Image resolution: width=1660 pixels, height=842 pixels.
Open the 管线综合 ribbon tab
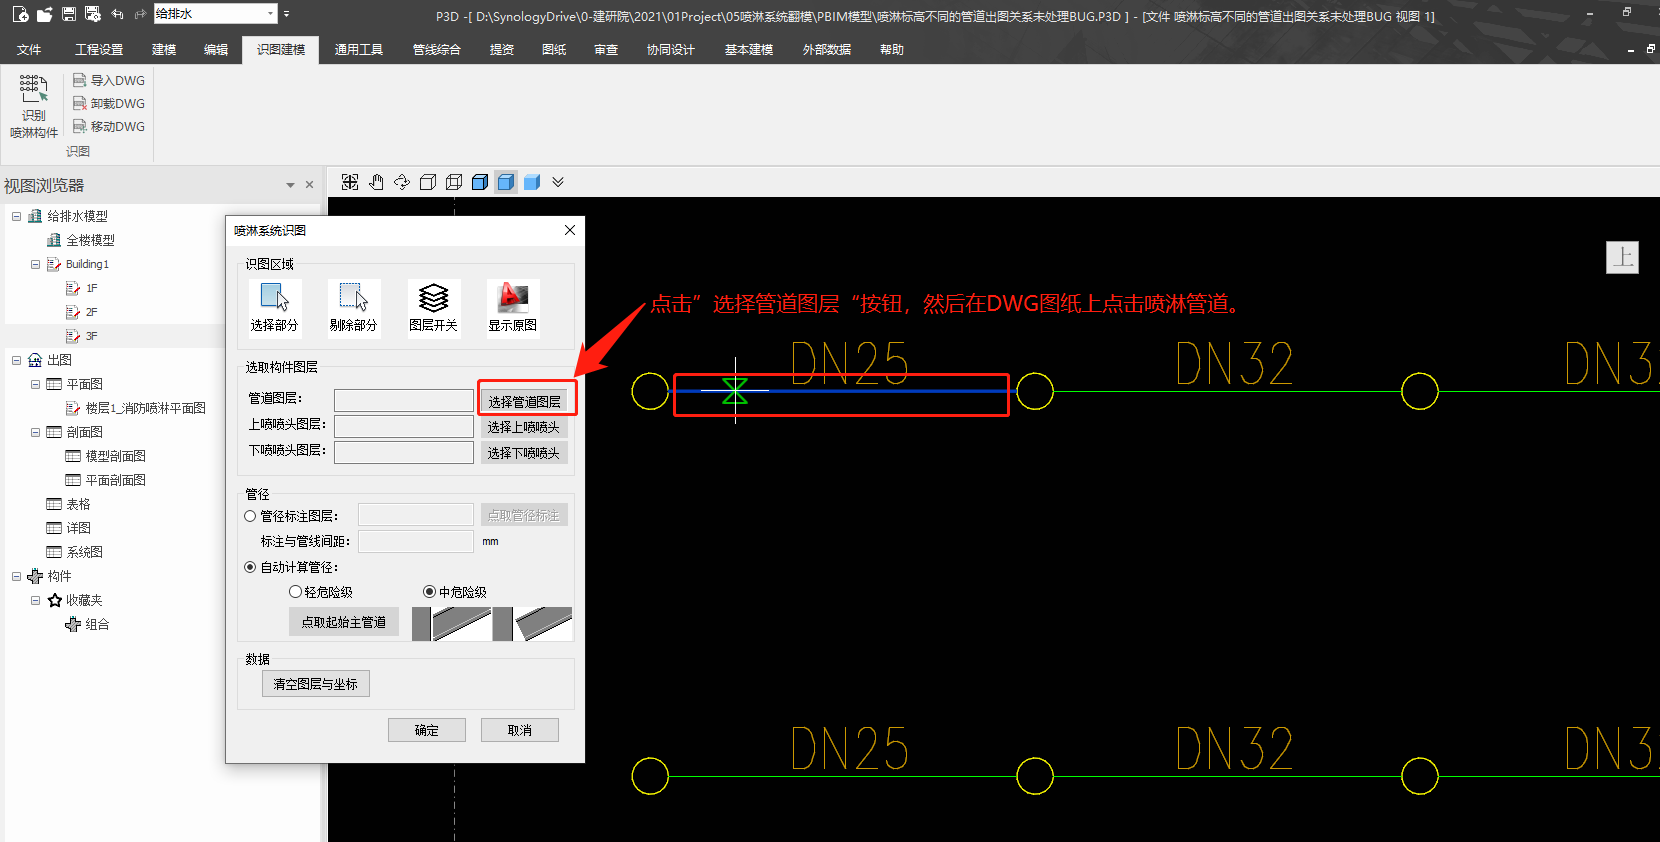436,50
